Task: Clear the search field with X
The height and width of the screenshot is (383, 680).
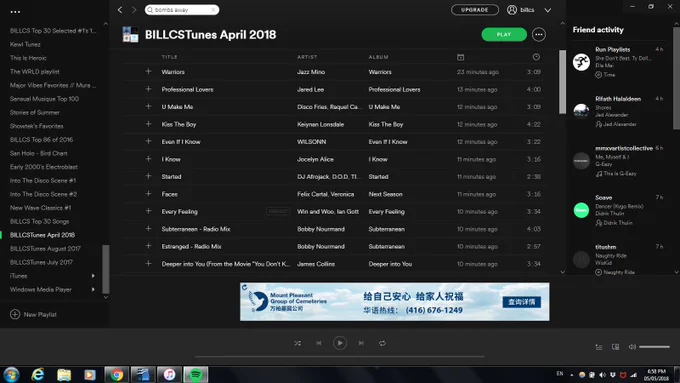Action: pyautogui.click(x=213, y=10)
